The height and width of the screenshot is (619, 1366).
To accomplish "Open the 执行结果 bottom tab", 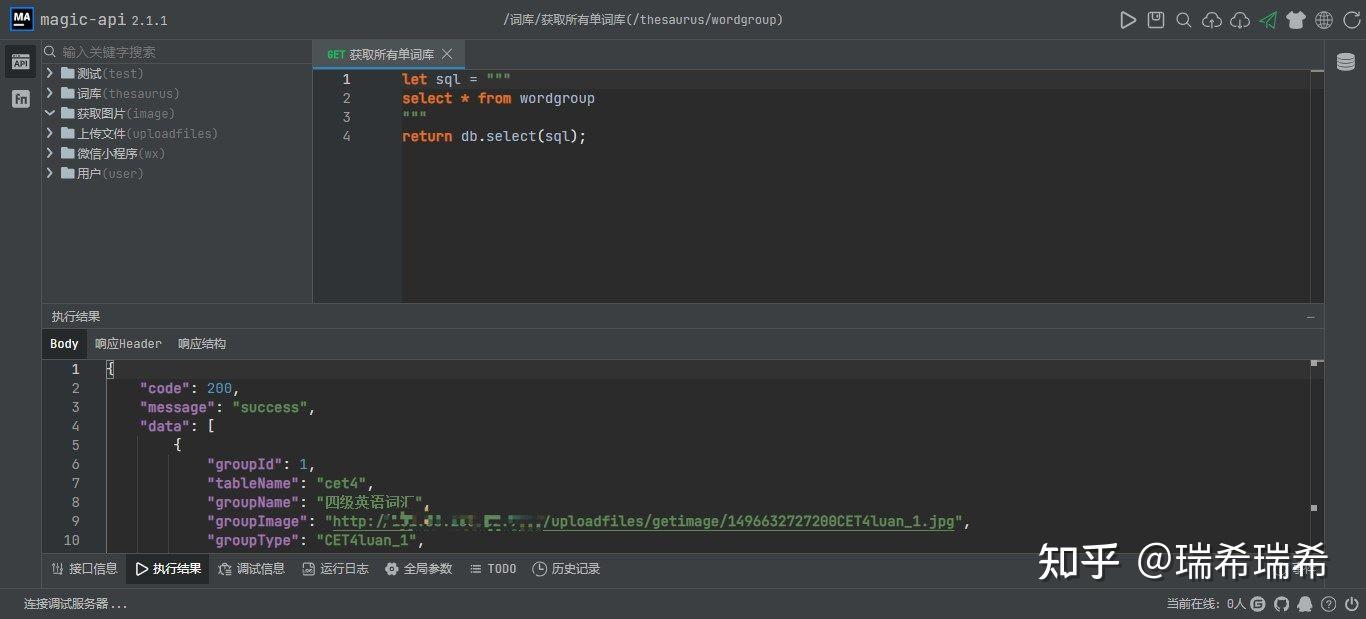I will point(168,569).
